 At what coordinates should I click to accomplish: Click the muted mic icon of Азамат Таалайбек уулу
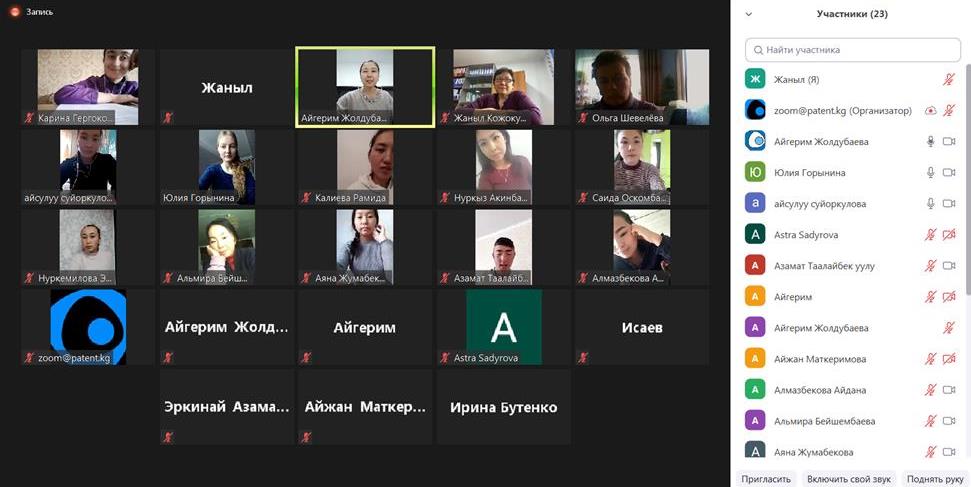pos(930,266)
